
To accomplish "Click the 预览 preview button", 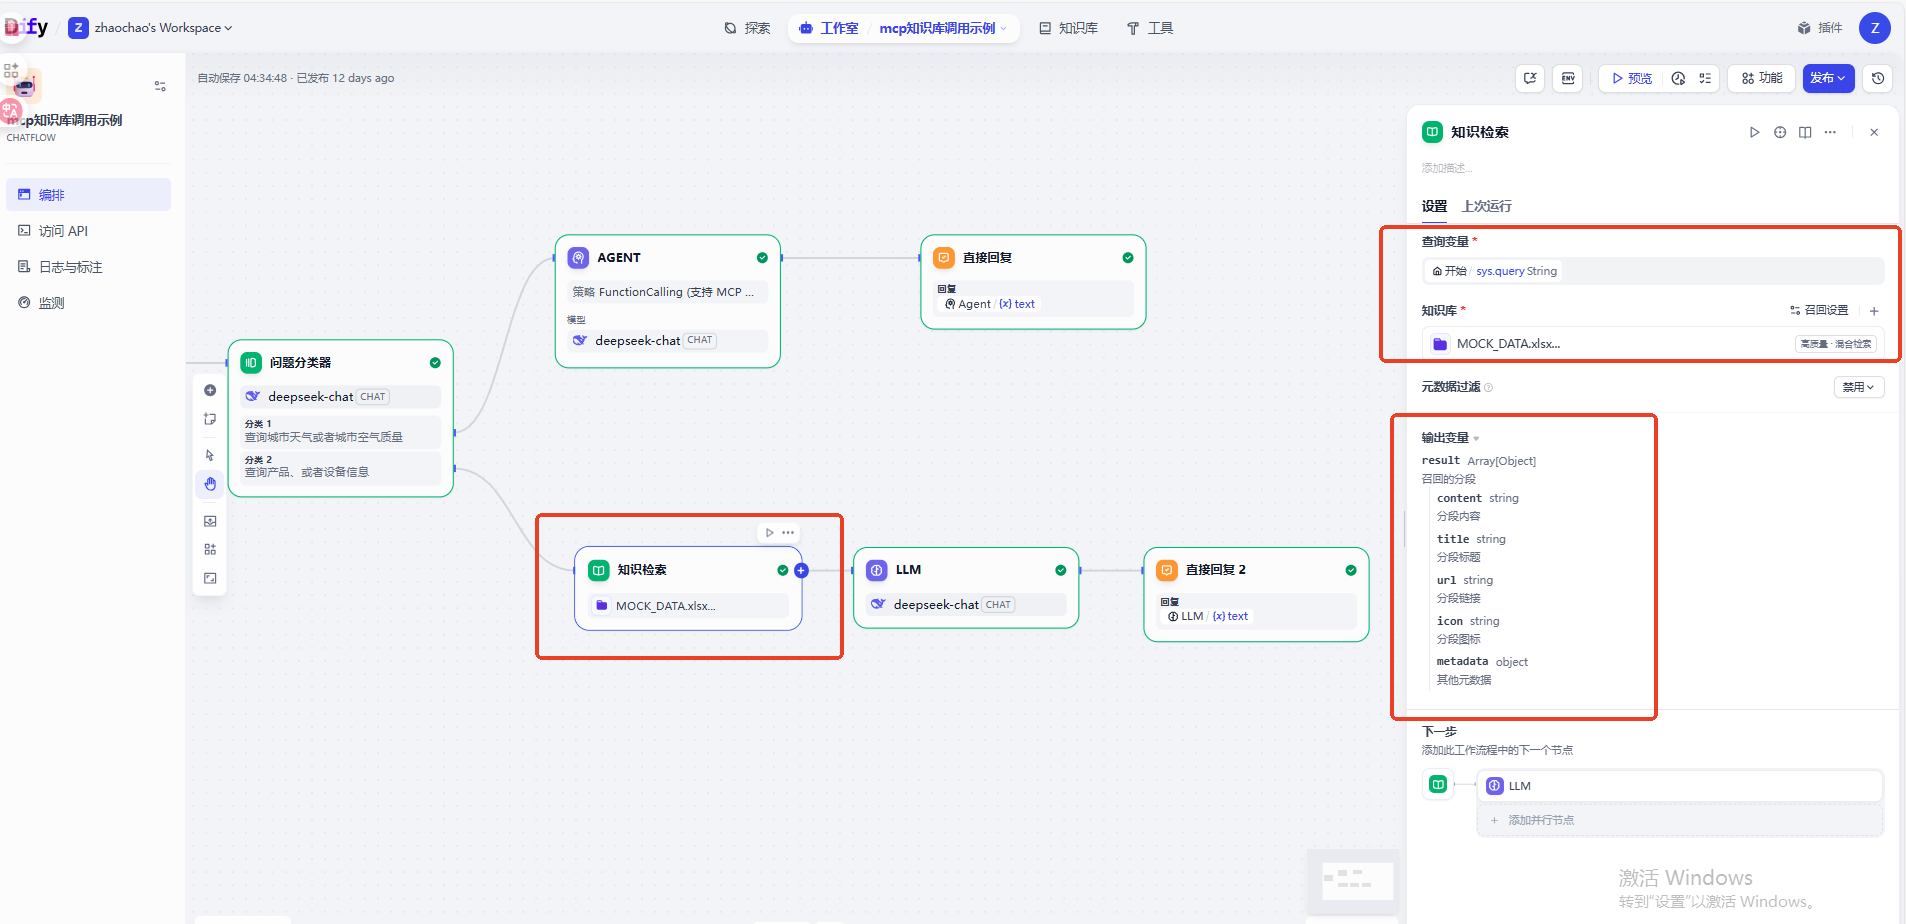I will coord(1631,78).
